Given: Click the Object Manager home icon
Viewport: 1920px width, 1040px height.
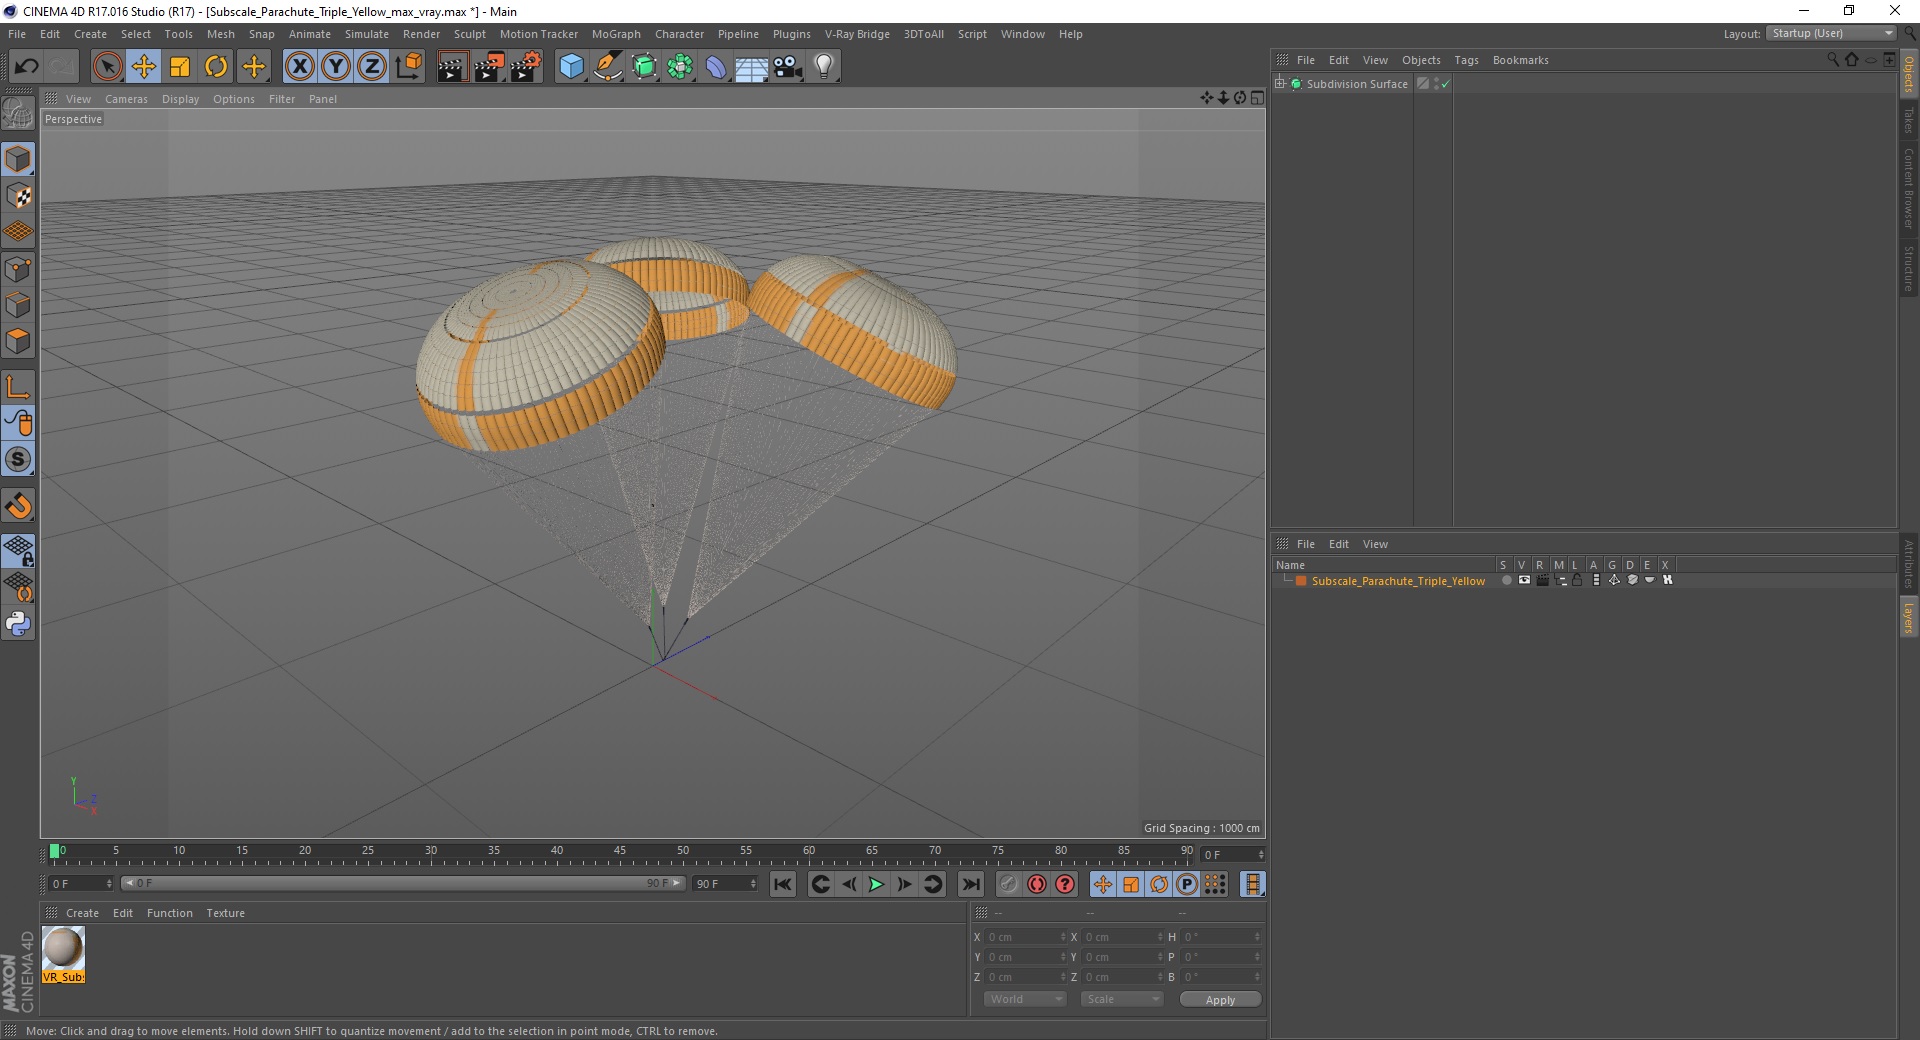Looking at the screenshot, I should (x=1851, y=60).
